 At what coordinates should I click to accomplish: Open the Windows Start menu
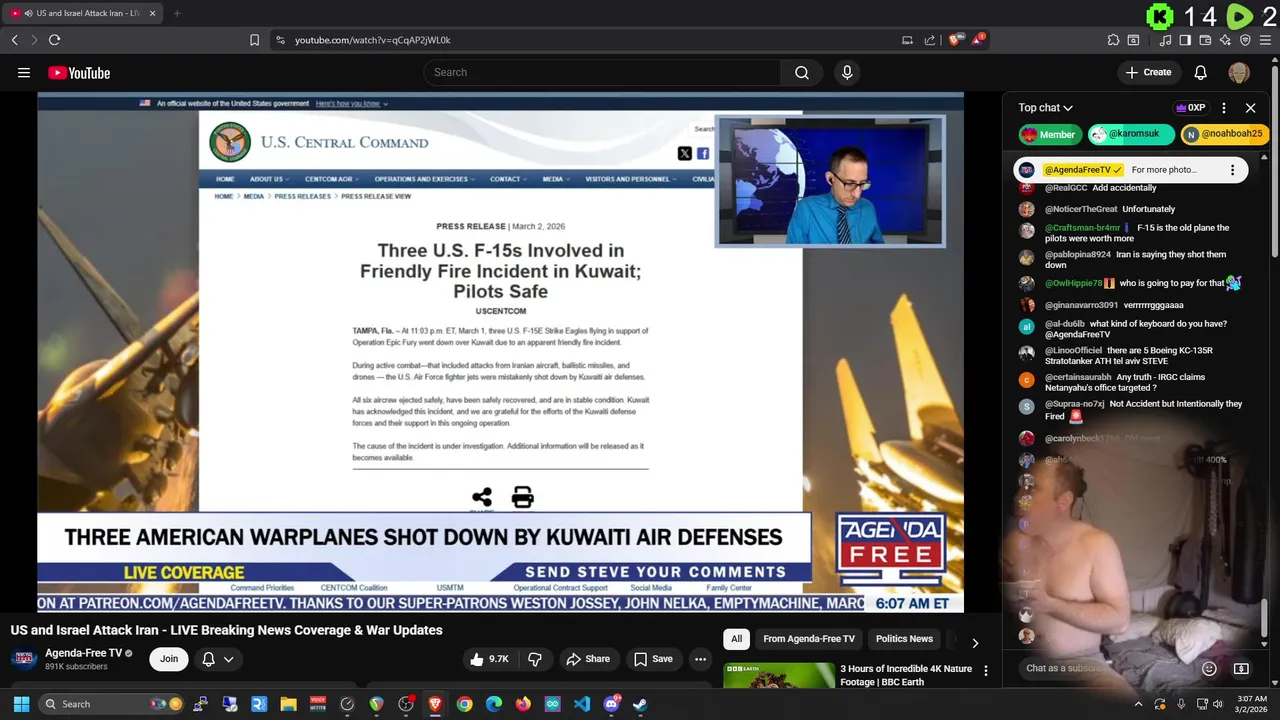coord(21,704)
